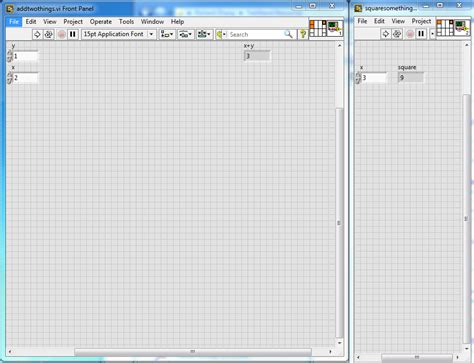Open the Operate menu
The width and height of the screenshot is (474, 363).
pyautogui.click(x=101, y=22)
